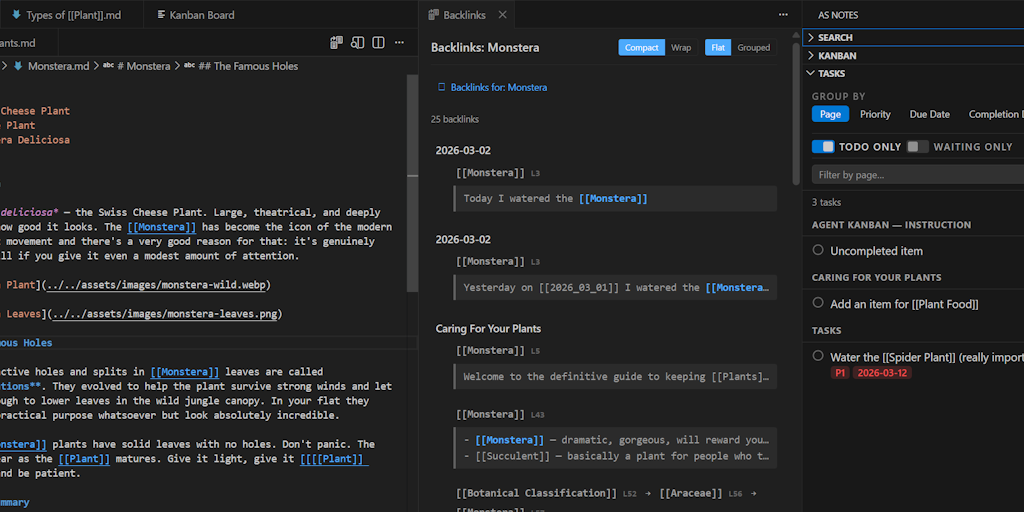Viewport: 1024px width, 512px height.
Task: Click the Backlinks for: Monstera file icon
Action: point(441,87)
